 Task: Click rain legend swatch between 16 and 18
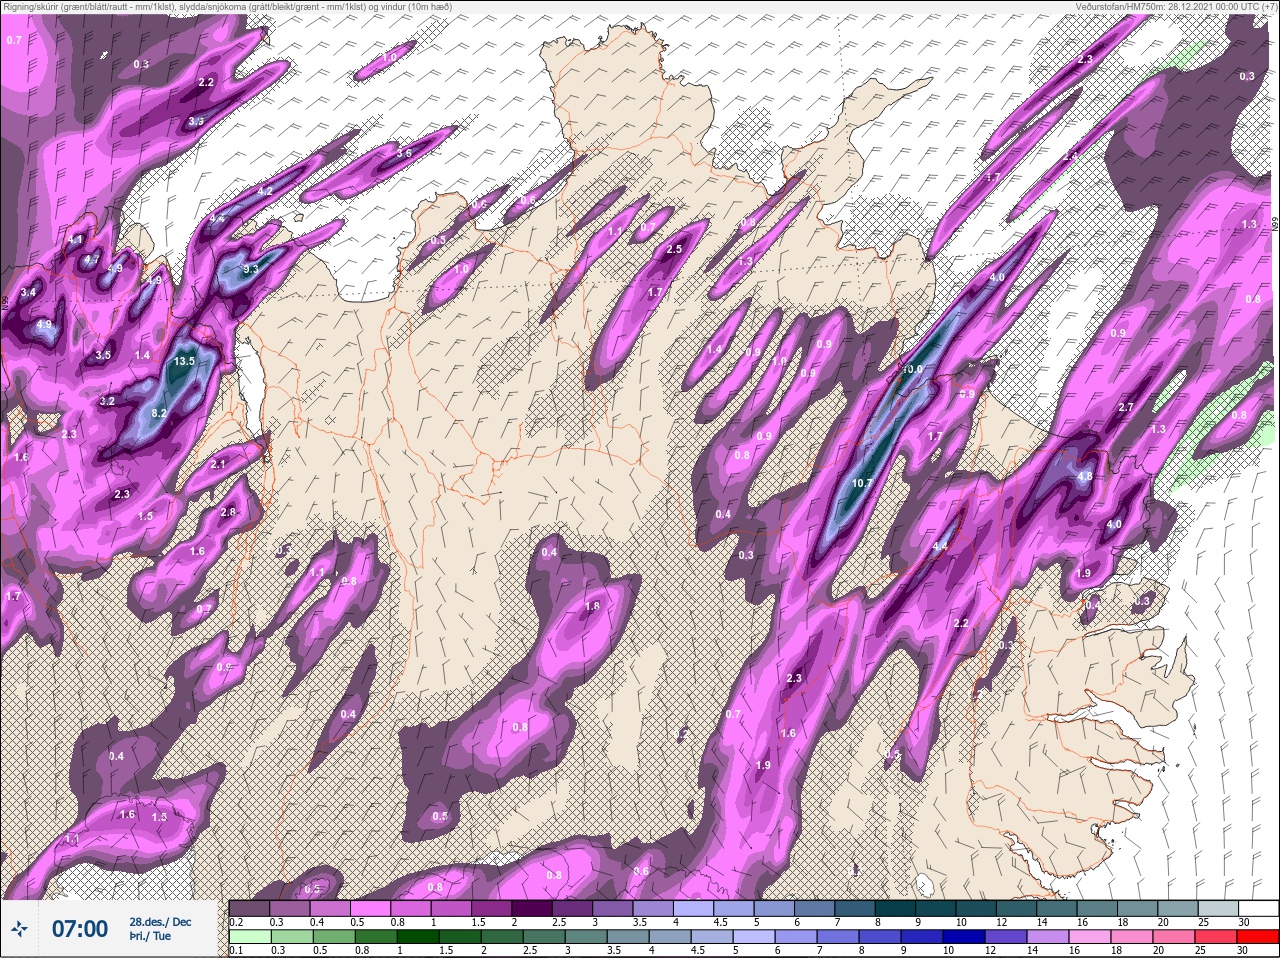pyautogui.click(x=1092, y=936)
